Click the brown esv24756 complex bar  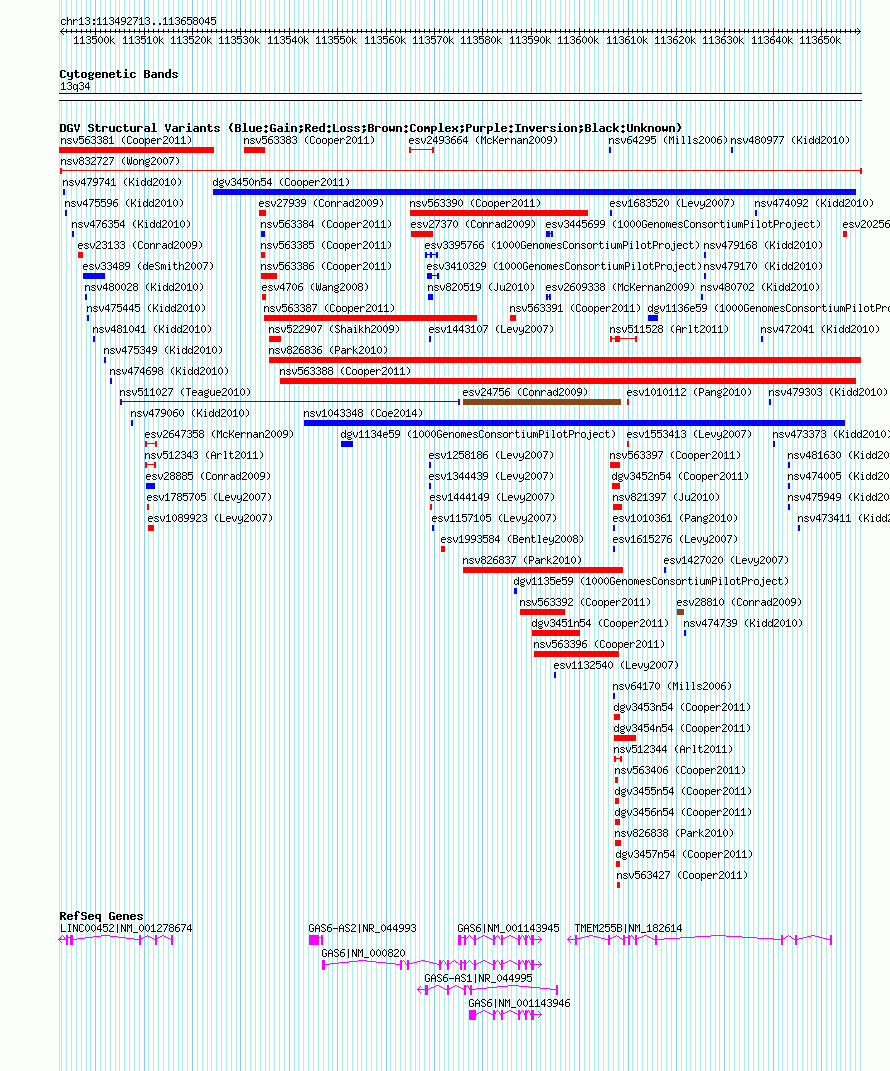[542, 402]
